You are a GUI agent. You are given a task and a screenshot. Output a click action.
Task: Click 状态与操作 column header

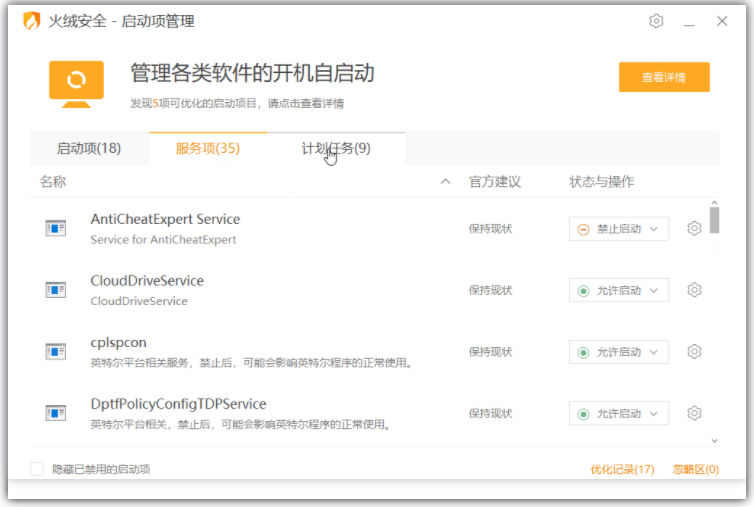tap(602, 182)
